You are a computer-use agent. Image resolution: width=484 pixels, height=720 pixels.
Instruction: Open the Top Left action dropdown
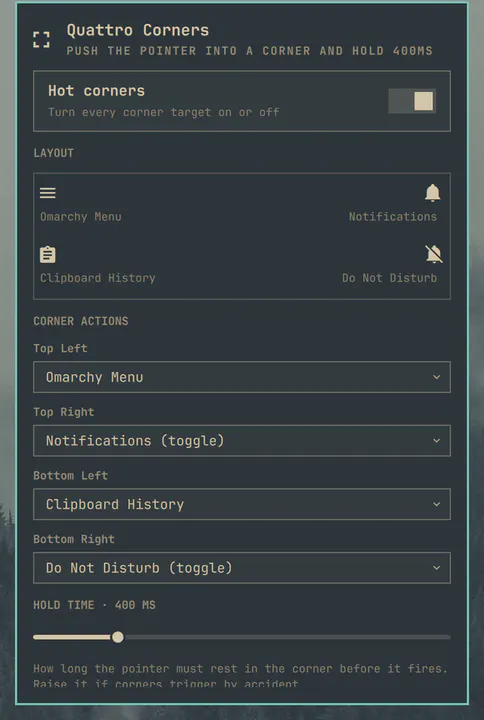pyautogui.click(x=242, y=377)
